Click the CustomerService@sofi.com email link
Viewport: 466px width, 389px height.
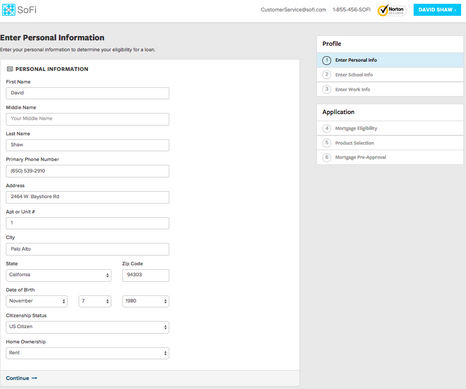coord(293,10)
